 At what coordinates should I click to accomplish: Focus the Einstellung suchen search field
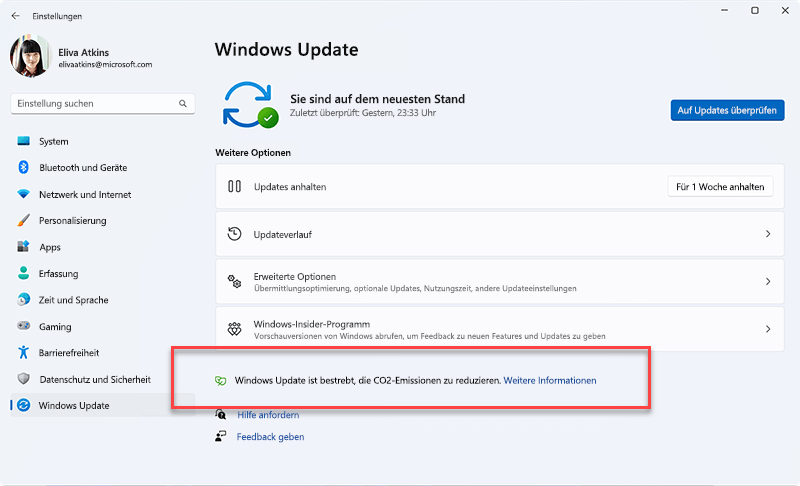tap(103, 104)
